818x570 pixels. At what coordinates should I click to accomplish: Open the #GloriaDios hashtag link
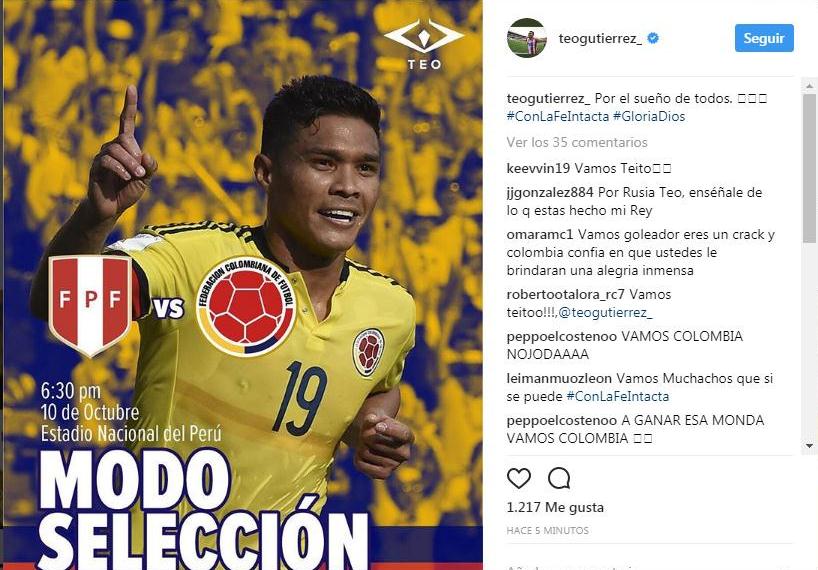pos(648,116)
